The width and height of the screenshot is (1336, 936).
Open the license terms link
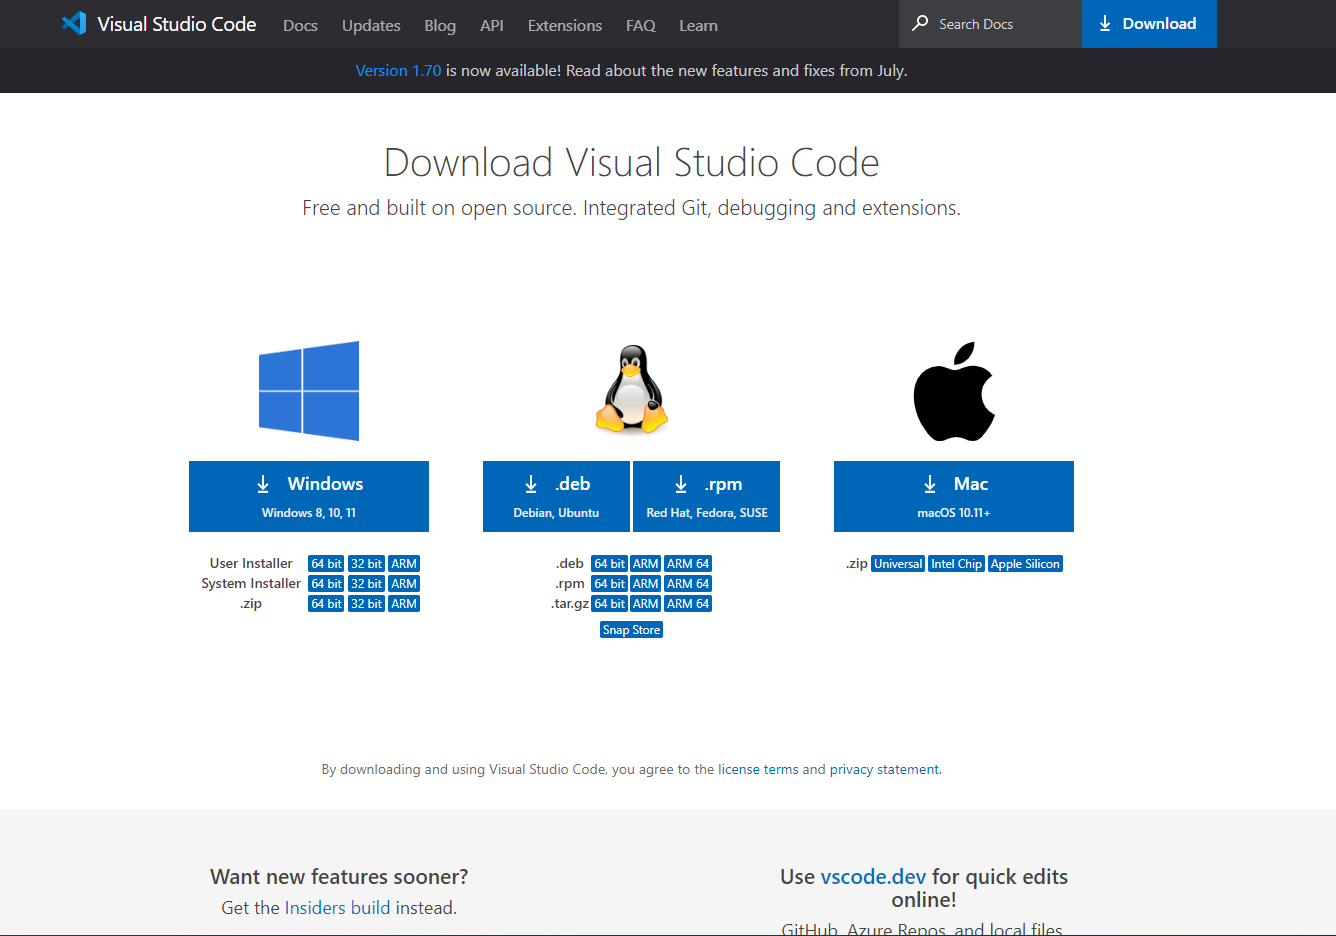(x=758, y=770)
